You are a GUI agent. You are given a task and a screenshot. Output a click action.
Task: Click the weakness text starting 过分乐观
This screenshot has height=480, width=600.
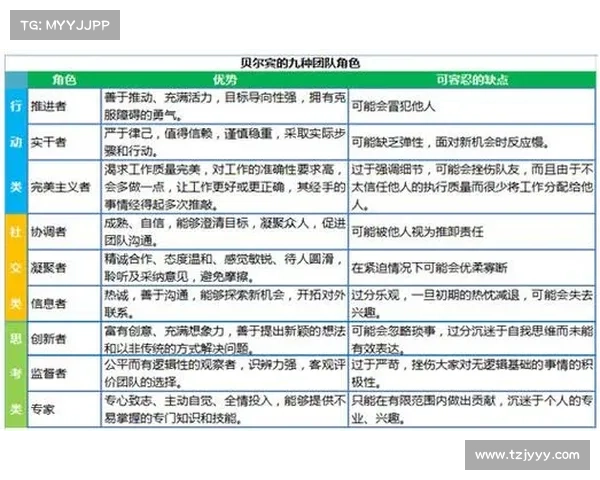(x=472, y=304)
